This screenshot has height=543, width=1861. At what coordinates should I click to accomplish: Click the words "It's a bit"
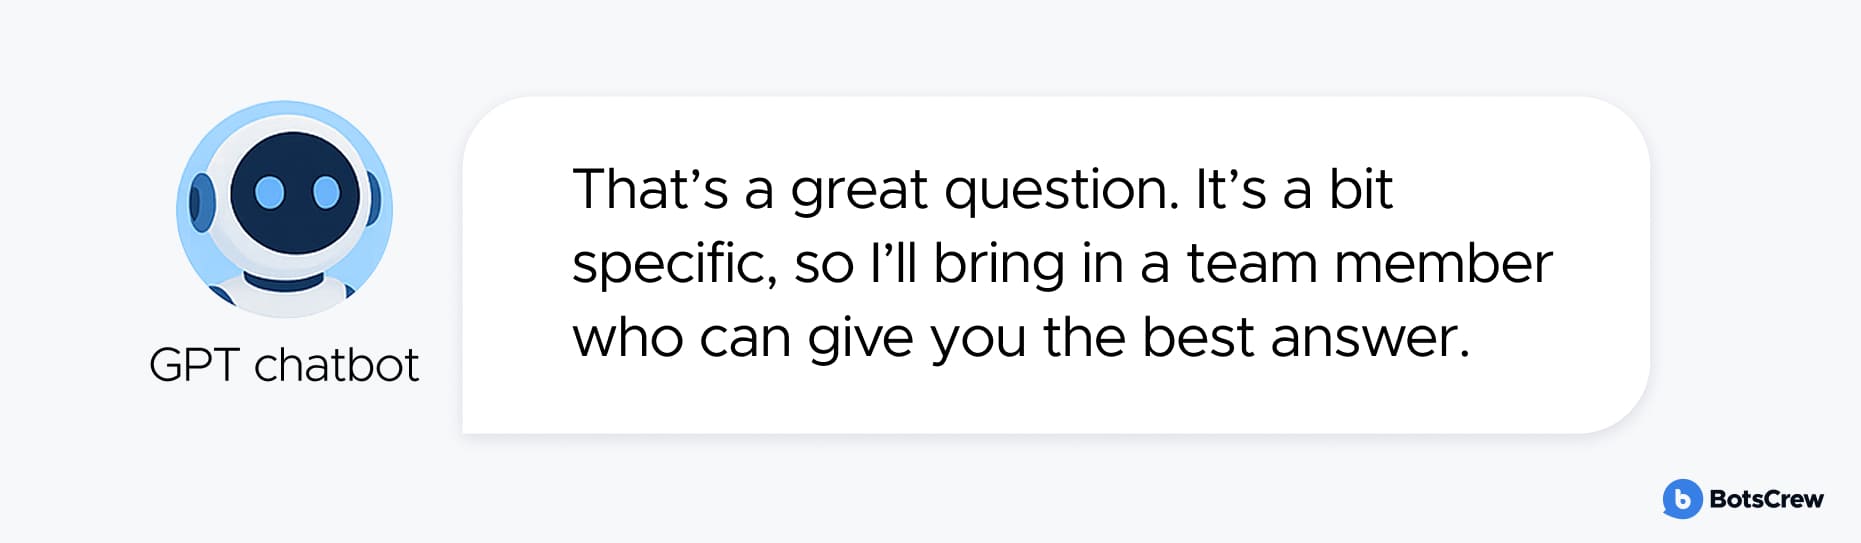[1294, 190]
